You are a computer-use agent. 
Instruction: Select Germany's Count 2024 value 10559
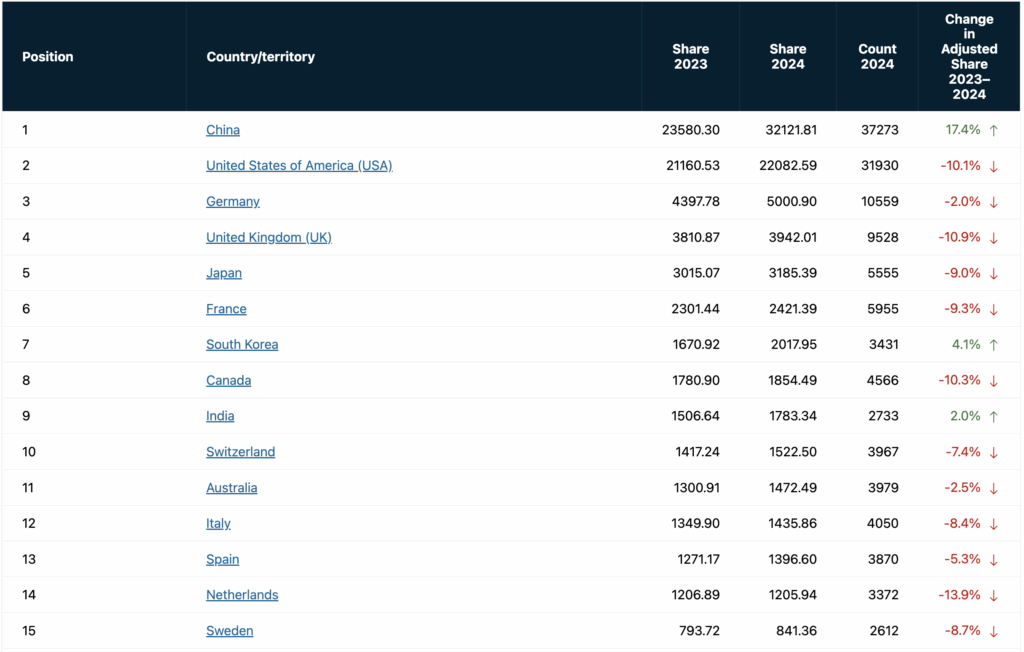880,202
